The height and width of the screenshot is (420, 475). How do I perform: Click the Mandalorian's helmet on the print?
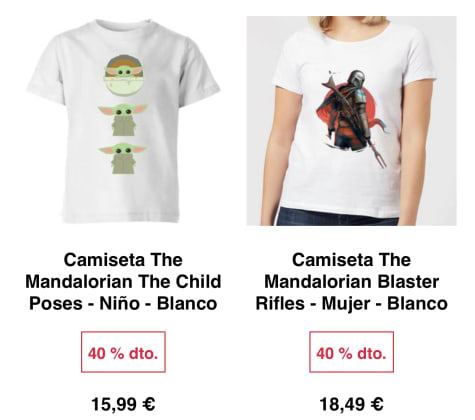tap(355, 79)
